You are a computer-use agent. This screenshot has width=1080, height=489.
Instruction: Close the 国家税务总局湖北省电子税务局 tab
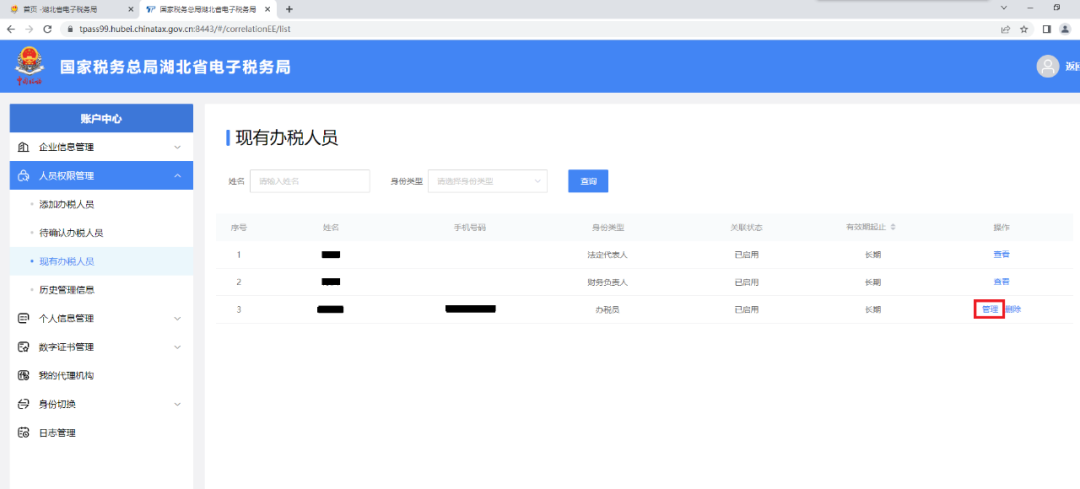268,10
